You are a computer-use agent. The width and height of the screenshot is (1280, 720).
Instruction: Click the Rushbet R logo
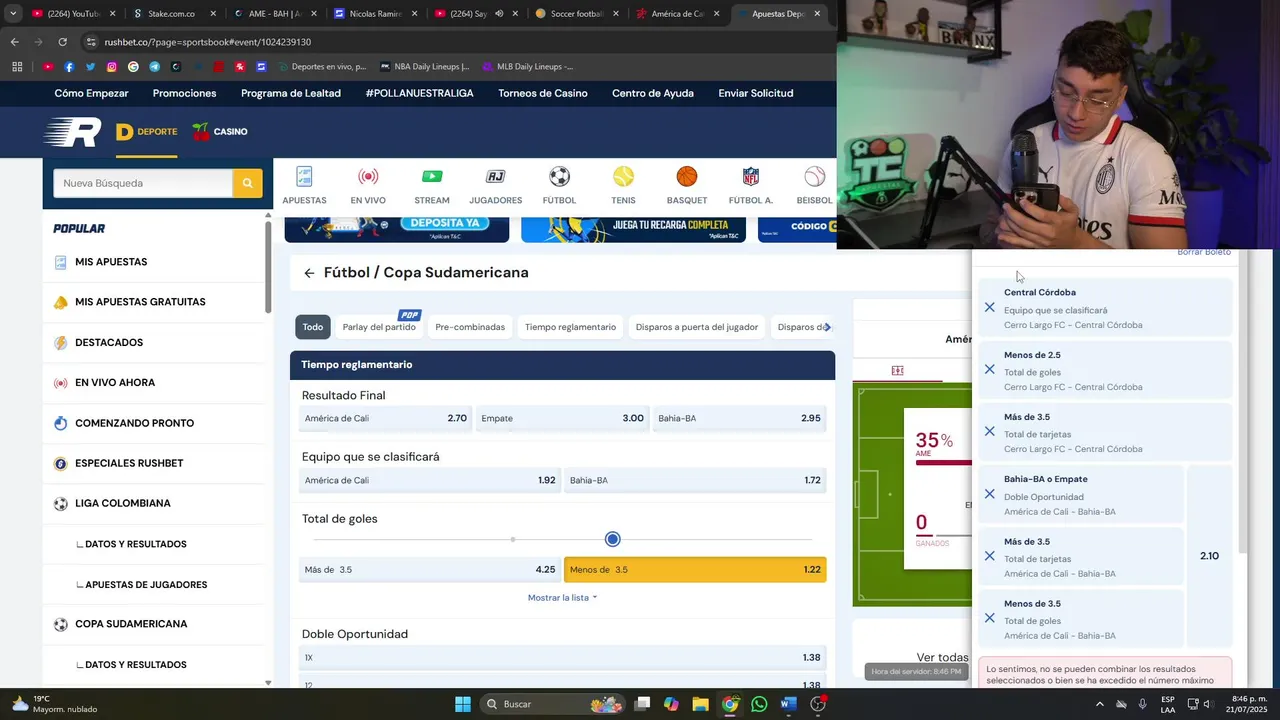coord(73,131)
